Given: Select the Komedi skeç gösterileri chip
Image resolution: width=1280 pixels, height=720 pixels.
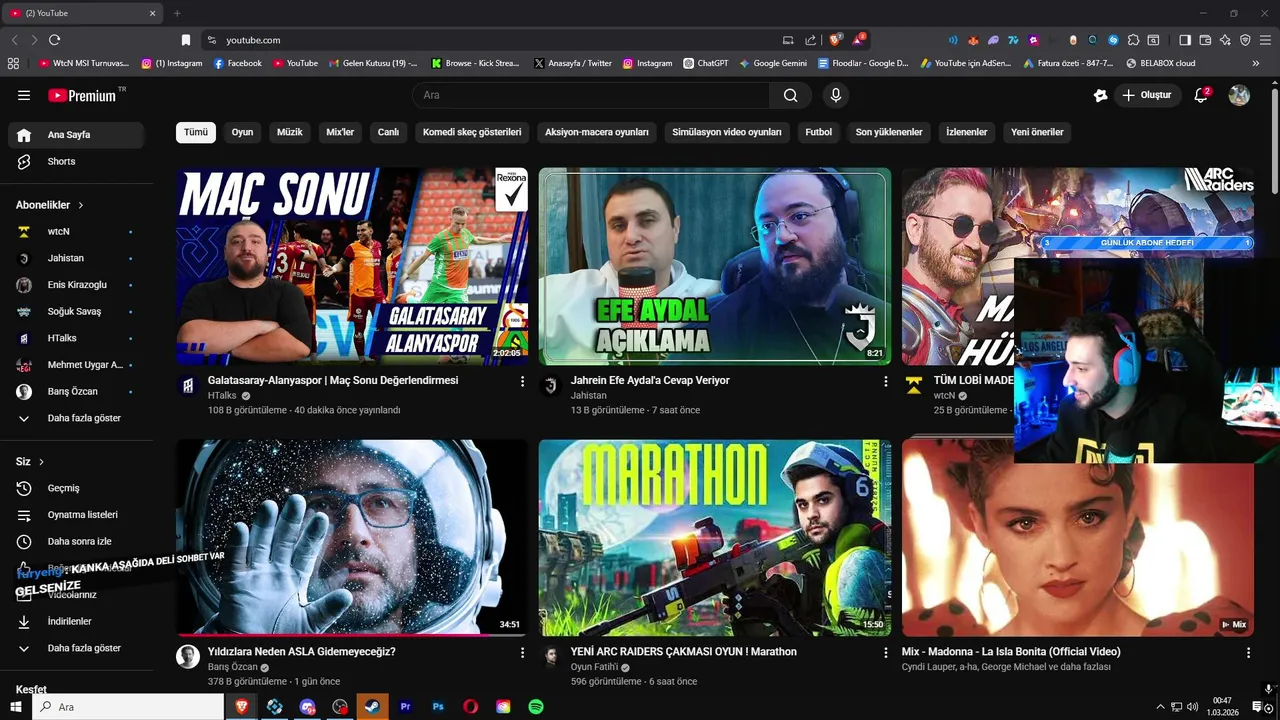Looking at the screenshot, I should point(472,132).
